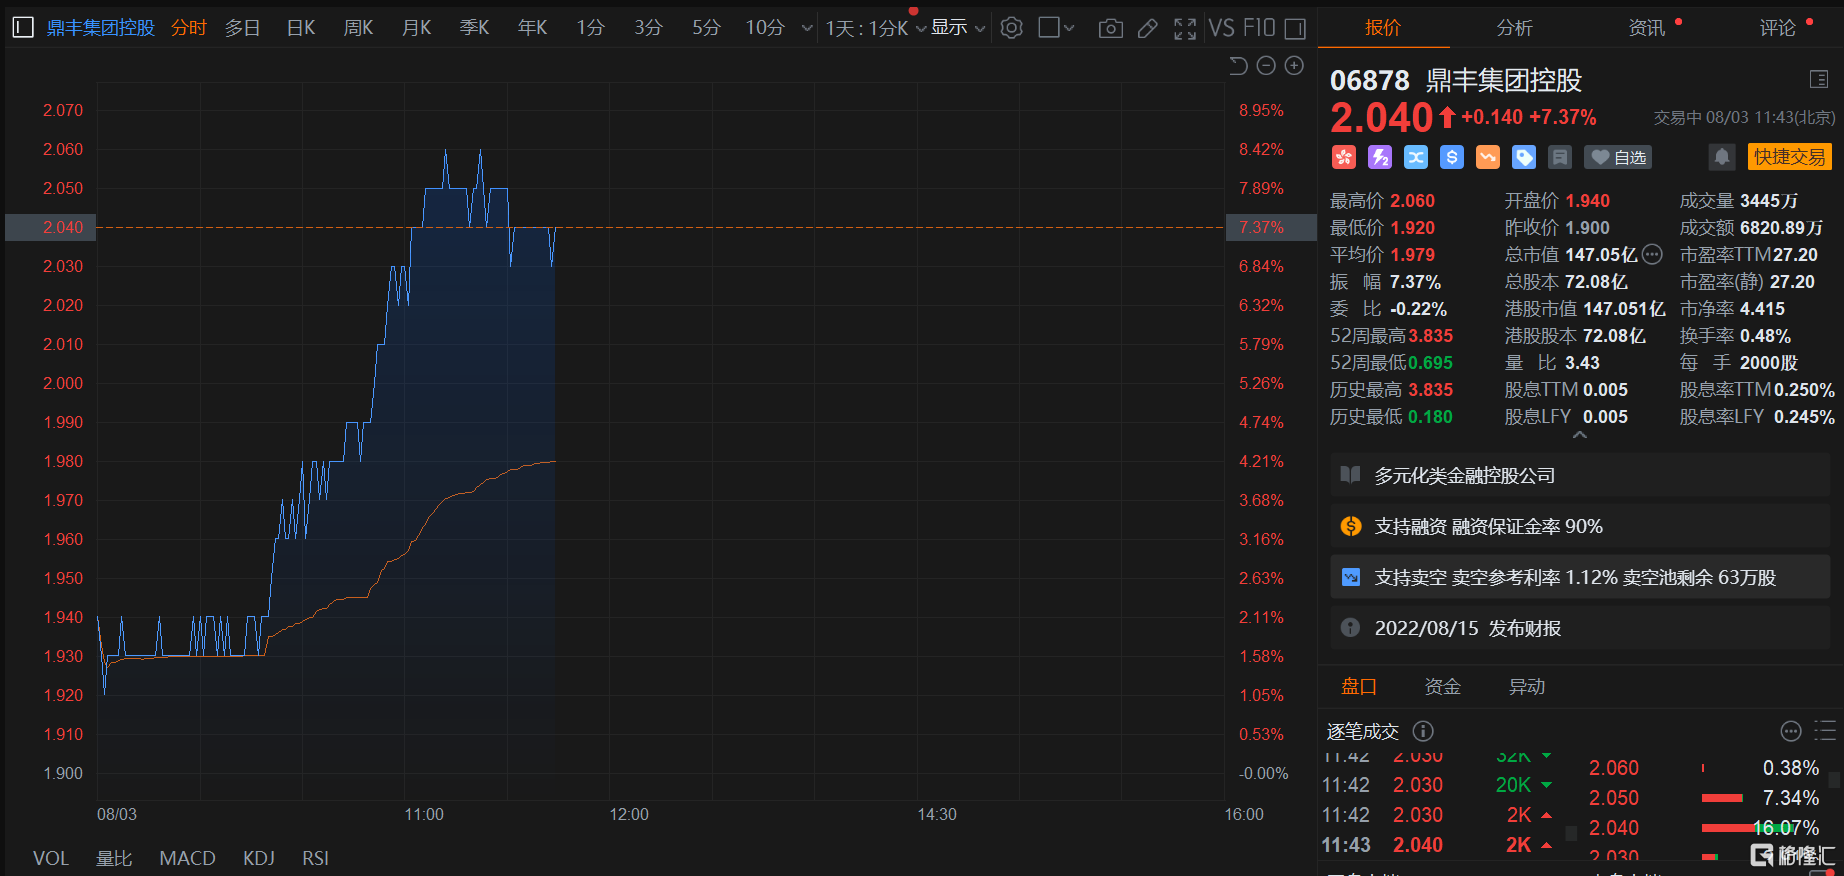Open the 显示 display dropdown
The height and width of the screenshot is (876, 1844).
(958, 28)
